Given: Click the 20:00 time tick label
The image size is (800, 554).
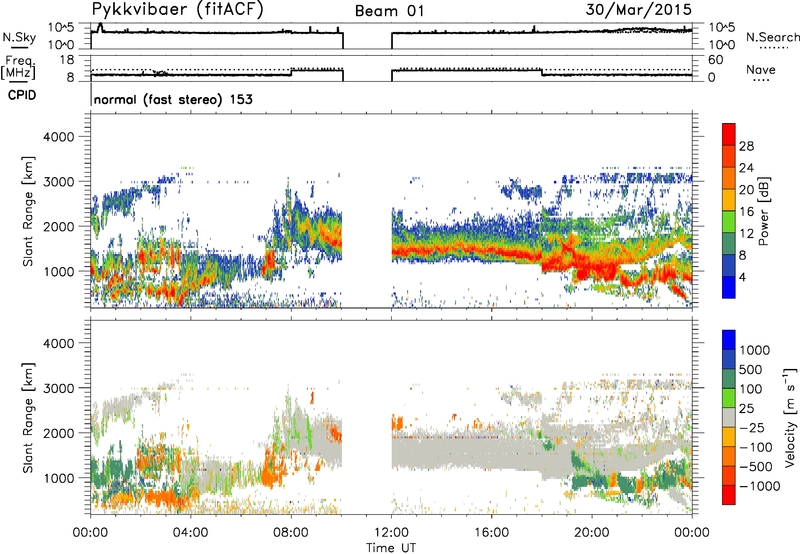Looking at the screenshot, I should [592, 533].
